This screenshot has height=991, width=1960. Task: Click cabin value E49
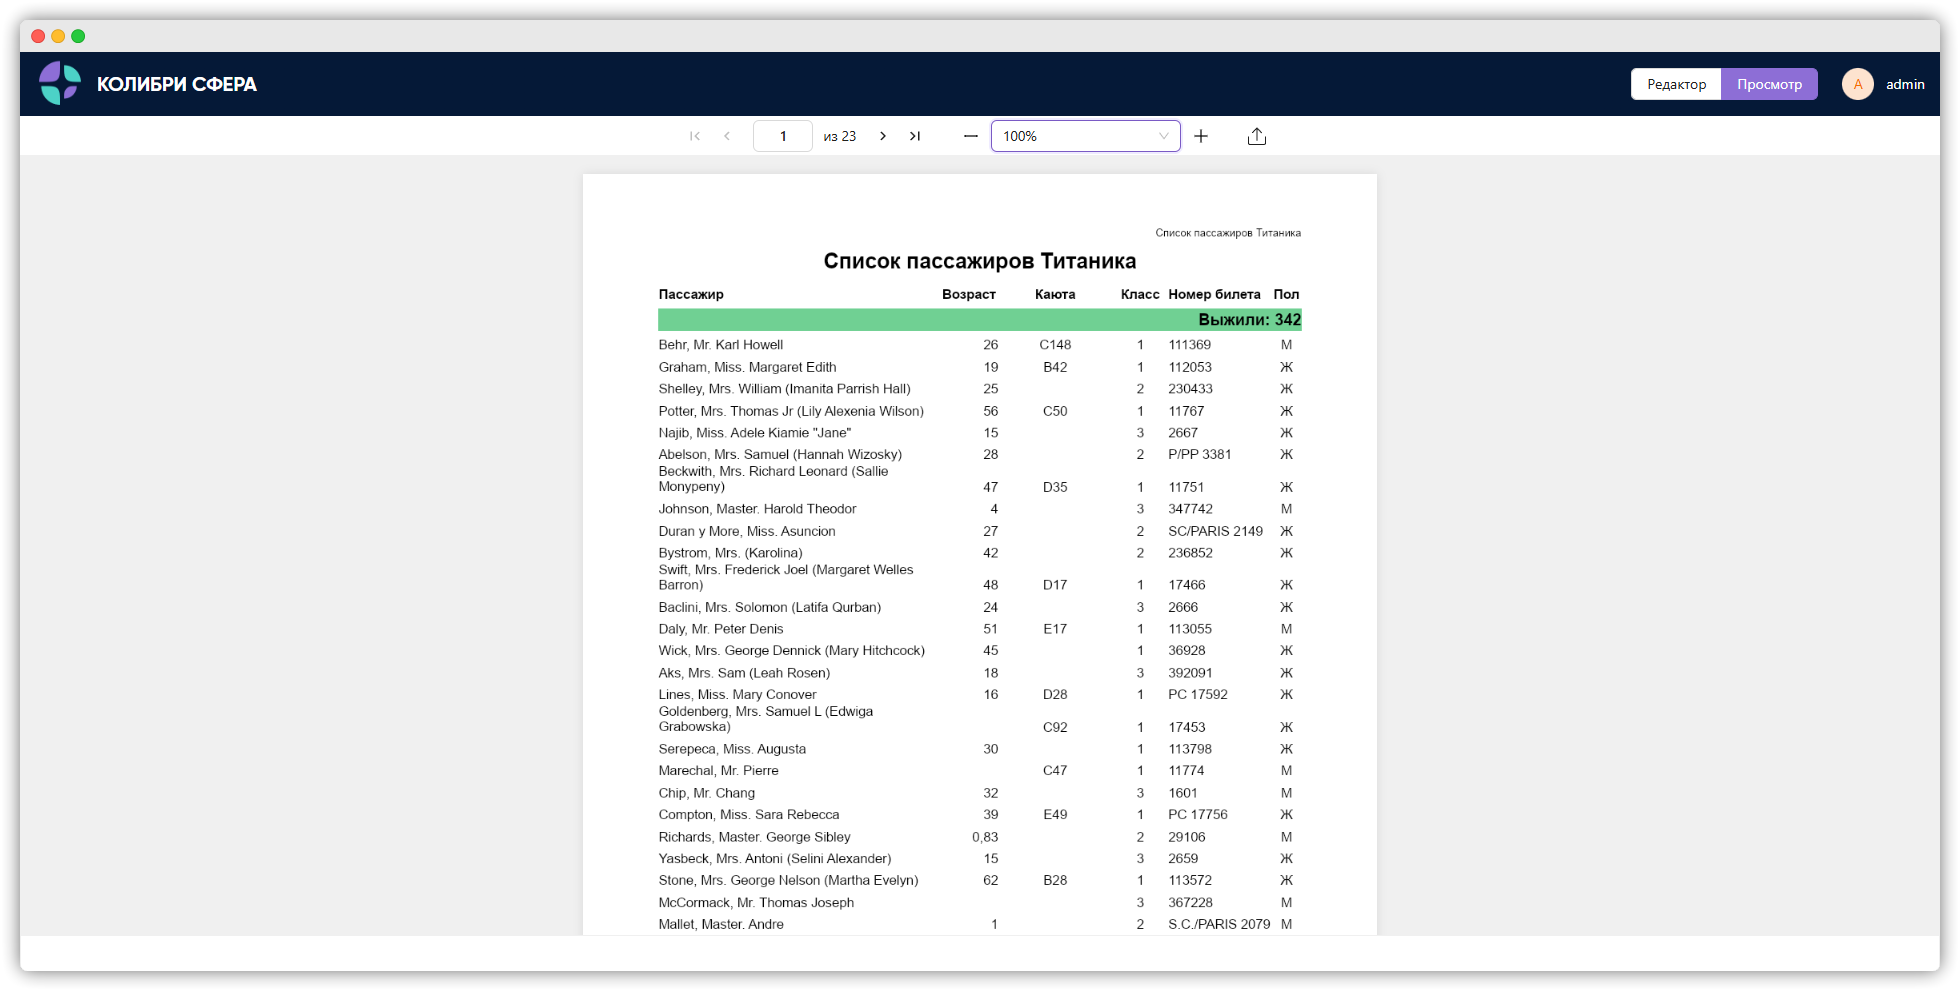tap(1055, 814)
